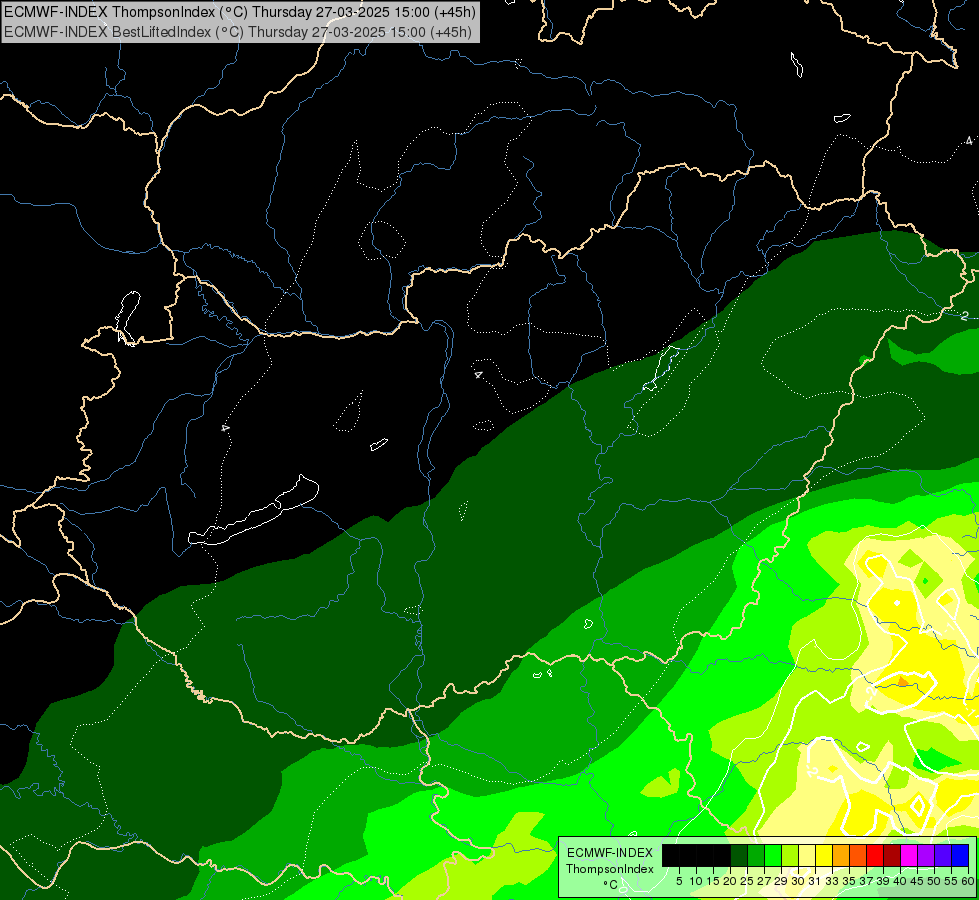Click the ECMWF-INDEX label in the legend

(x=610, y=853)
